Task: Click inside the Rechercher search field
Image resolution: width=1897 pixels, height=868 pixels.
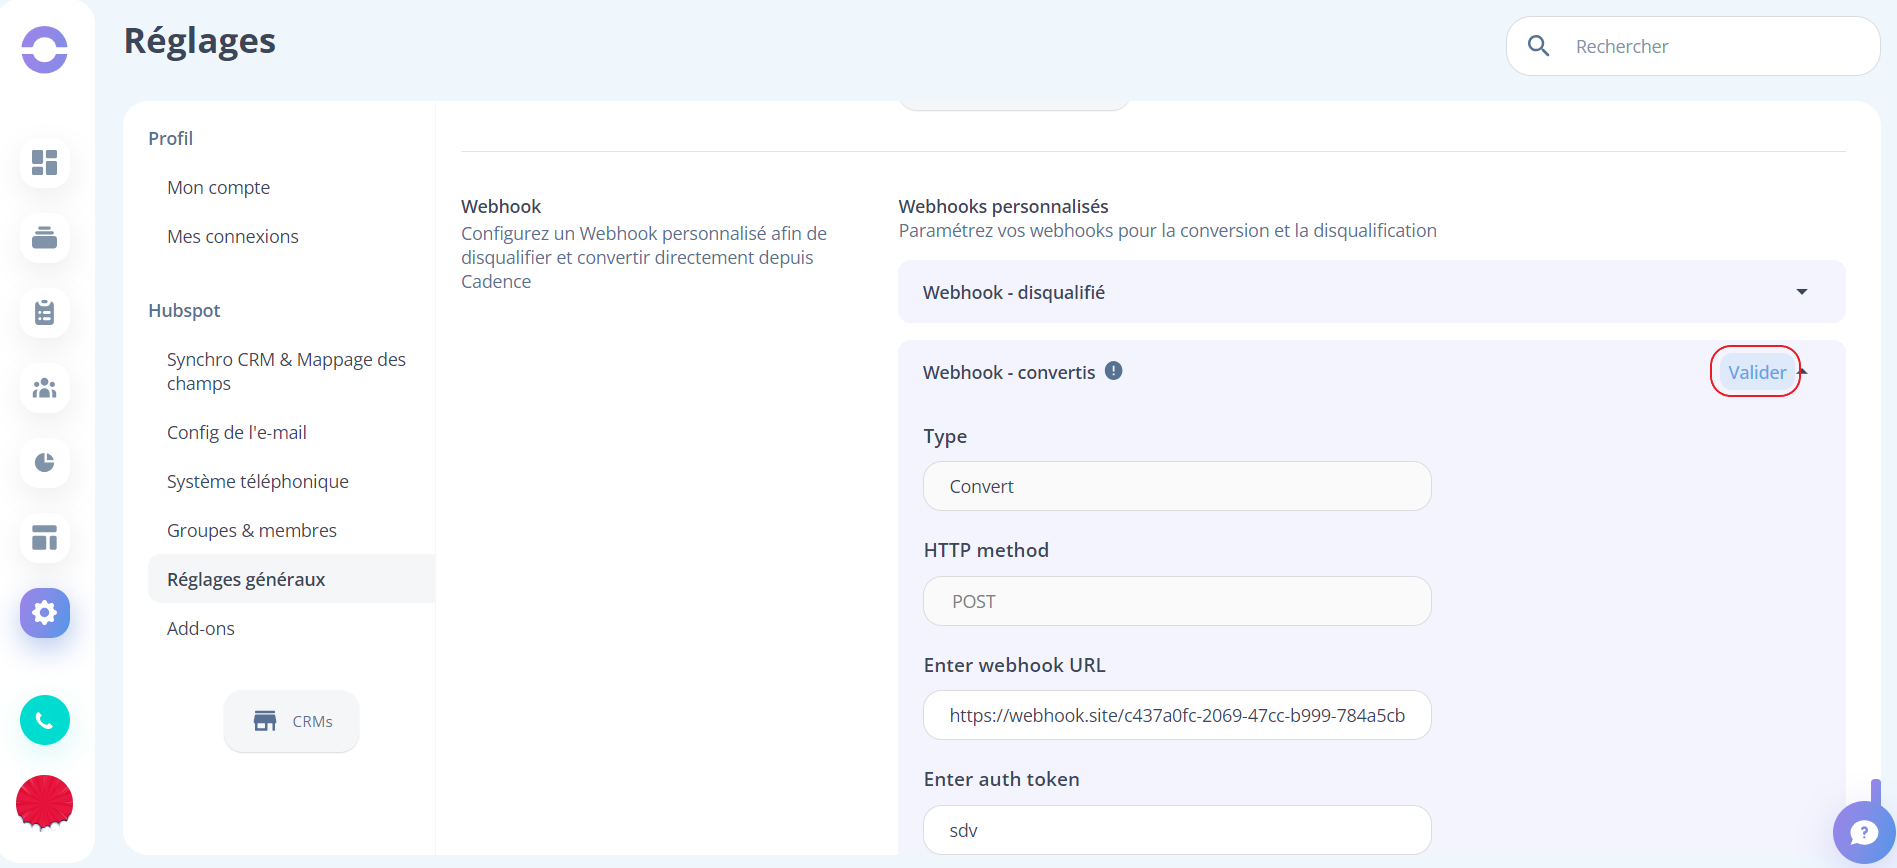Action: click(x=1693, y=46)
